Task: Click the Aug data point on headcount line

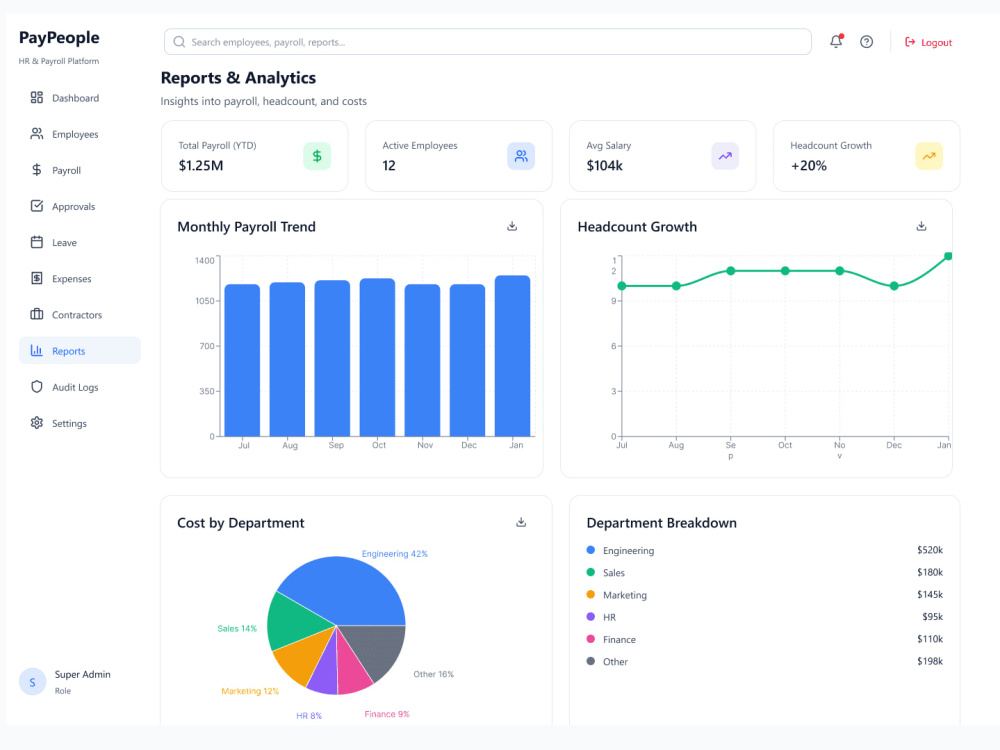Action: (x=676, y=286)
